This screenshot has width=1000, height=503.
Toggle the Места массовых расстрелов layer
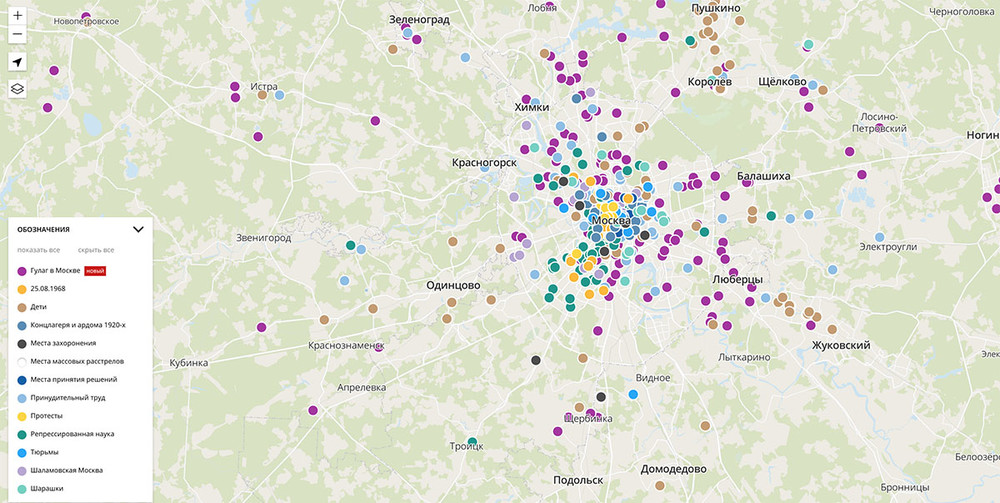coord(71,361)
